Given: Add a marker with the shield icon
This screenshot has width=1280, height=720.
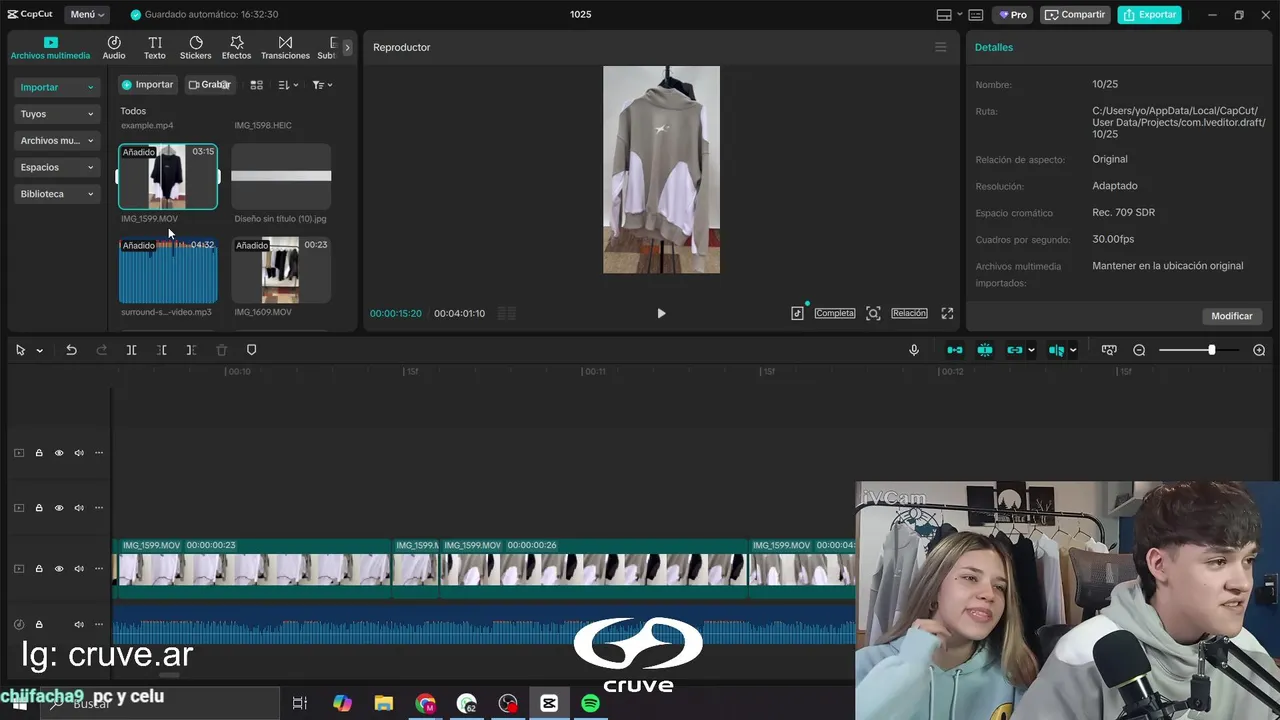Looking at the screenshot, I should pyautogui.click(x=252, y=350).
